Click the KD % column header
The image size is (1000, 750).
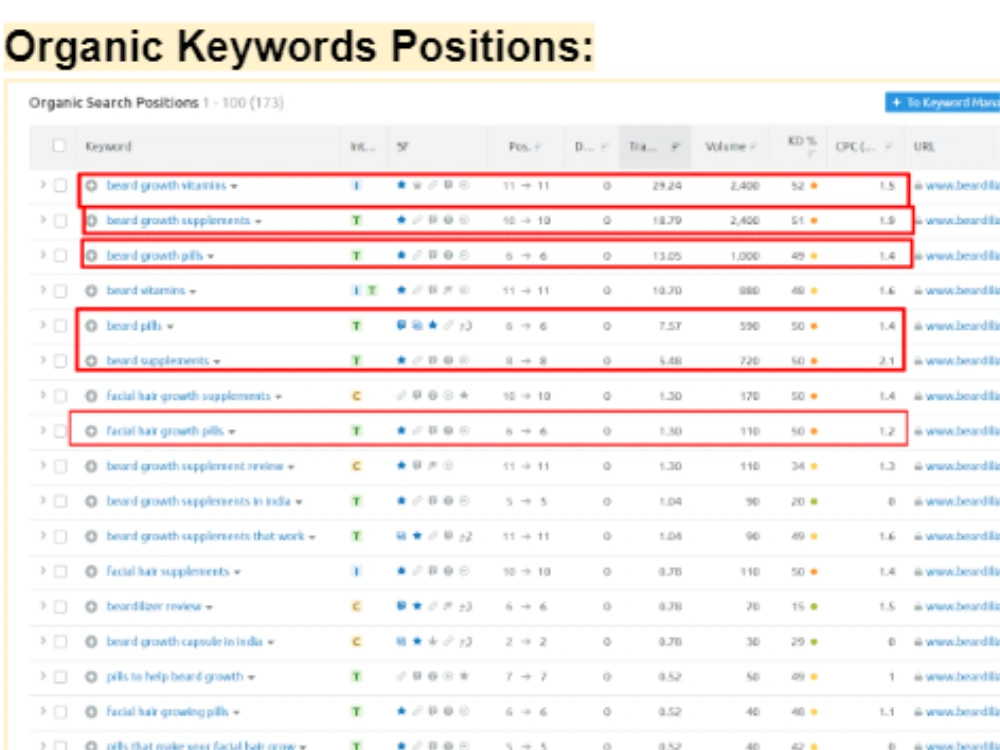(x=802, y=141)
